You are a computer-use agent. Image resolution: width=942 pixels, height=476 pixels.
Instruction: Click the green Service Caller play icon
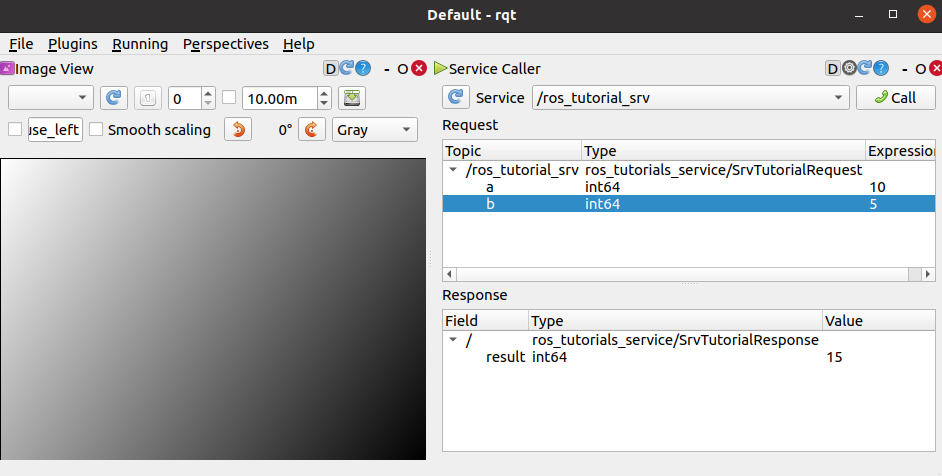(440, 69)
